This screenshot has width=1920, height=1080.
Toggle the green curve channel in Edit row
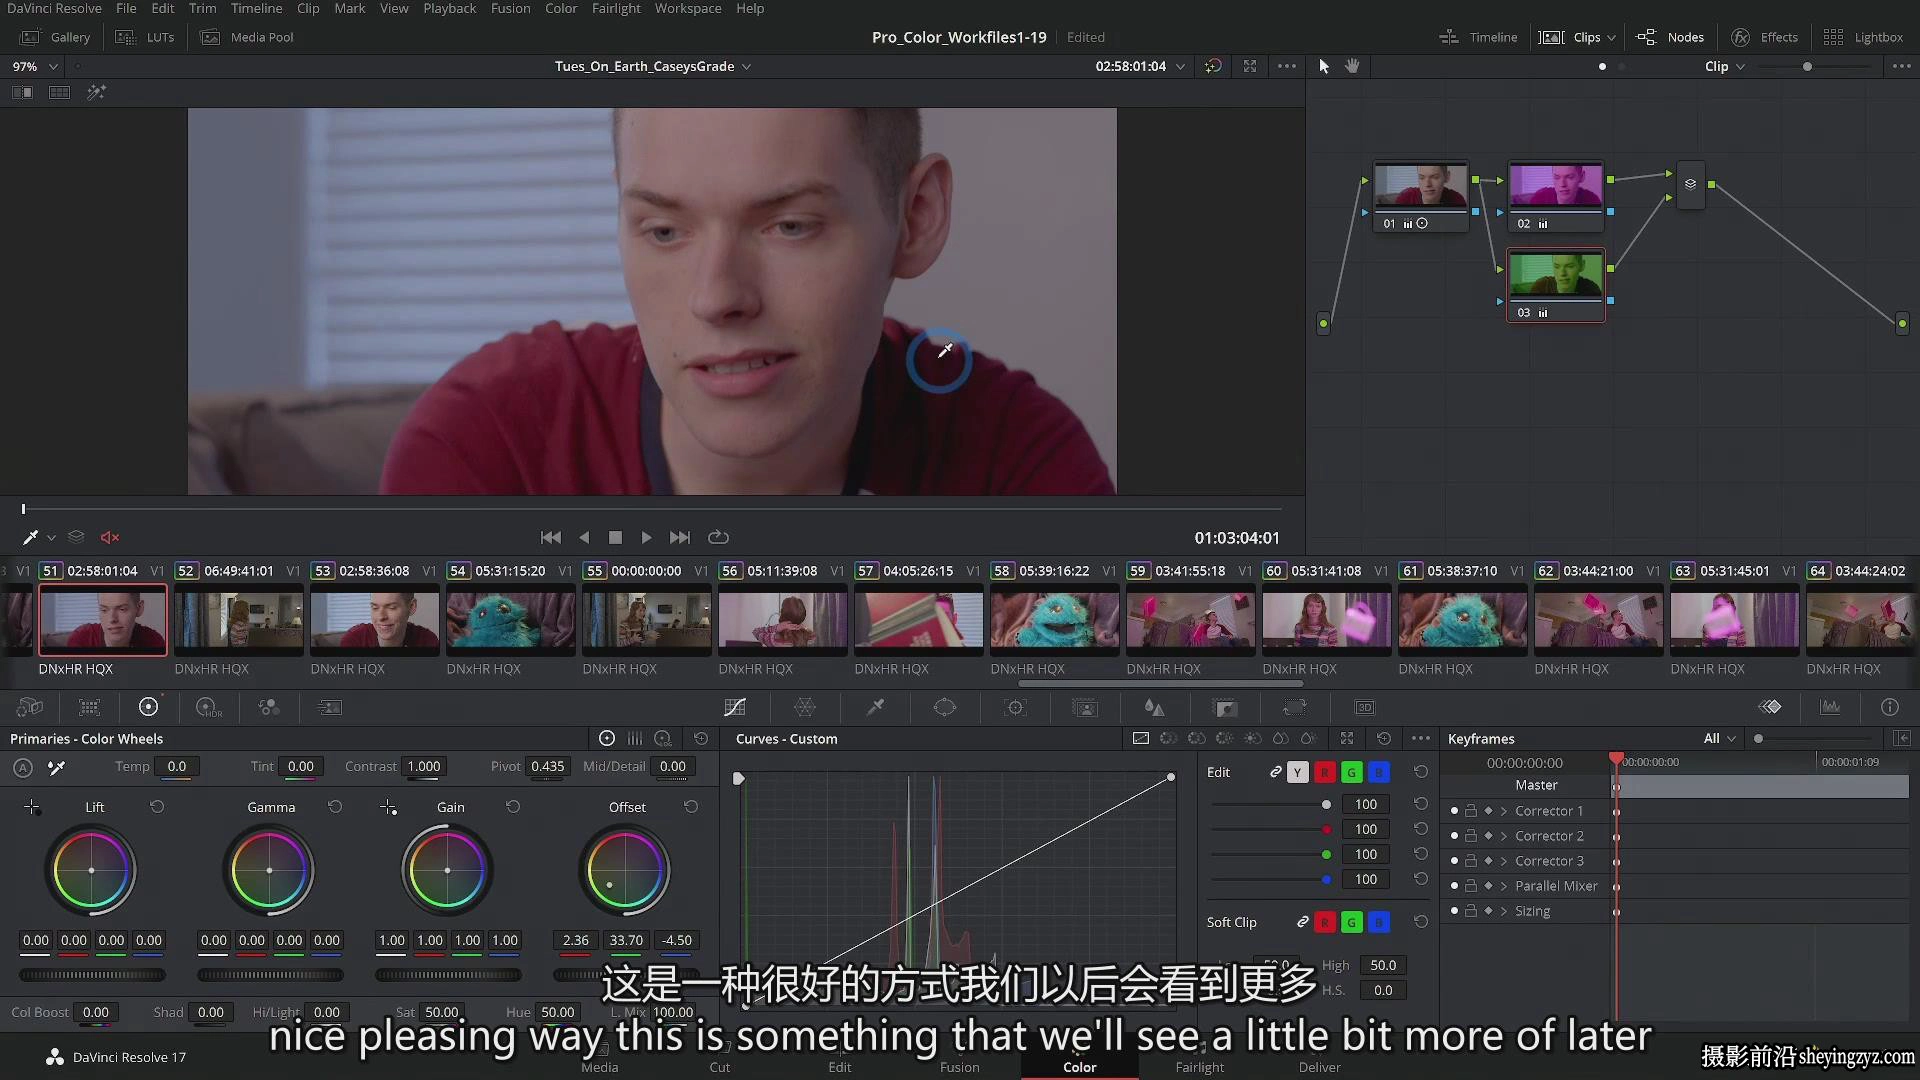[x=1352, y=772]
